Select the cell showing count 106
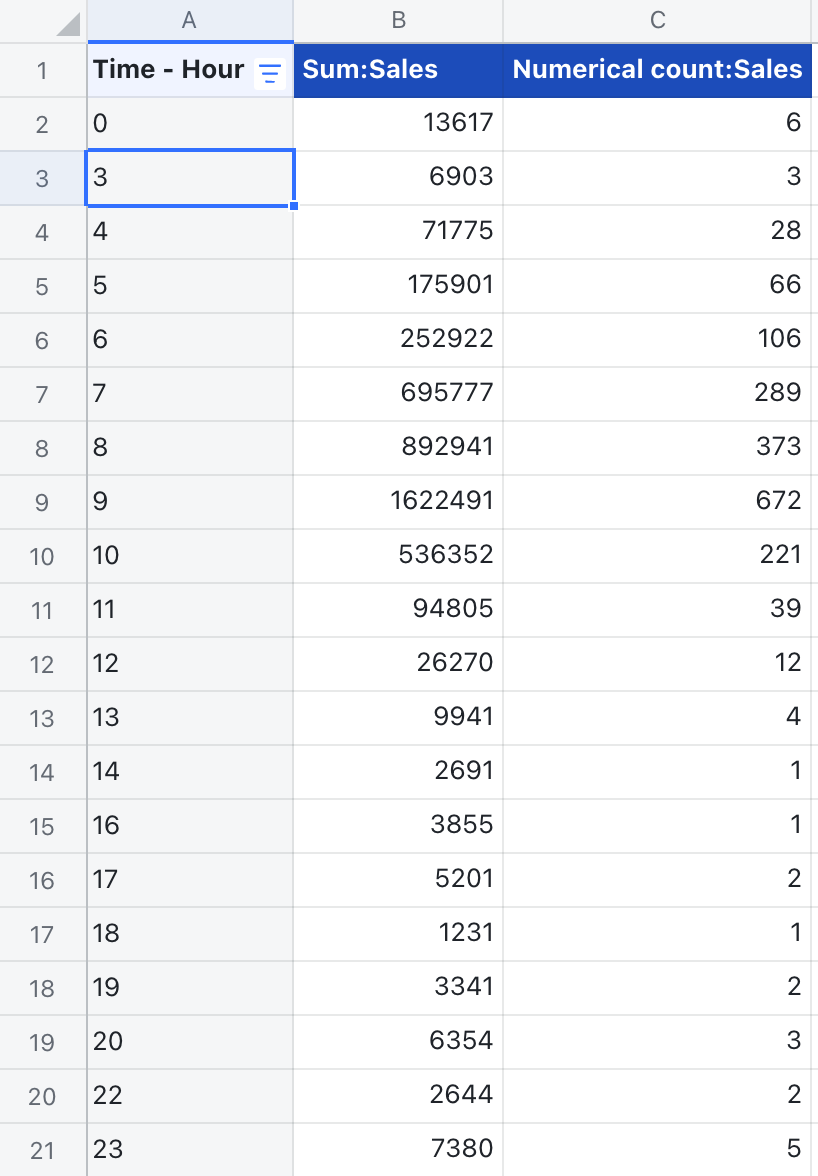818x1176 pixels. (656, 339)
